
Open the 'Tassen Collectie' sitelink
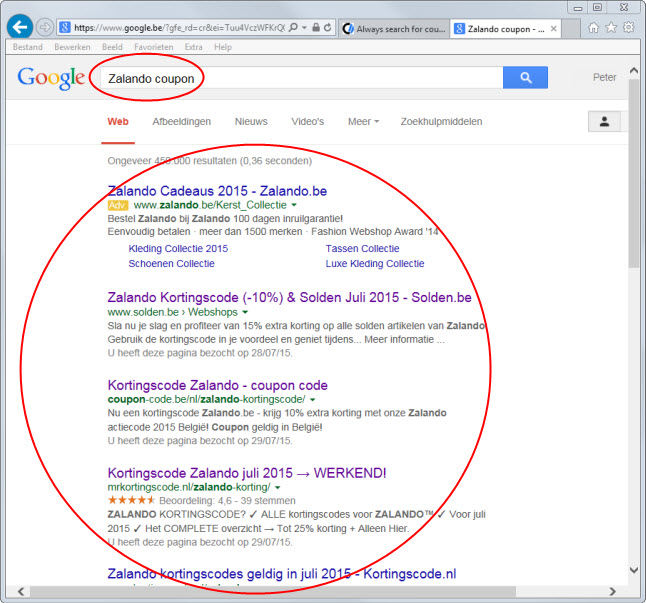(x=362, y=248)
